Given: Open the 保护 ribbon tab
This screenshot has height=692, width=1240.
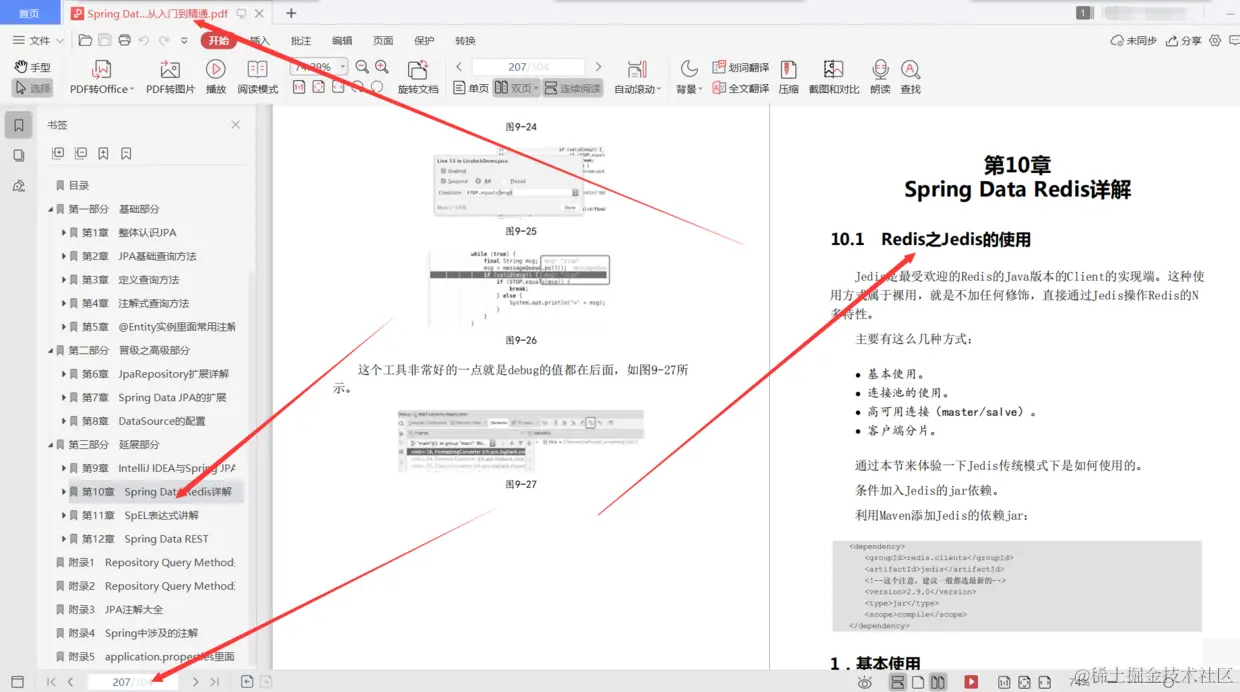Looking at the screenshot, I should (424, 41).
